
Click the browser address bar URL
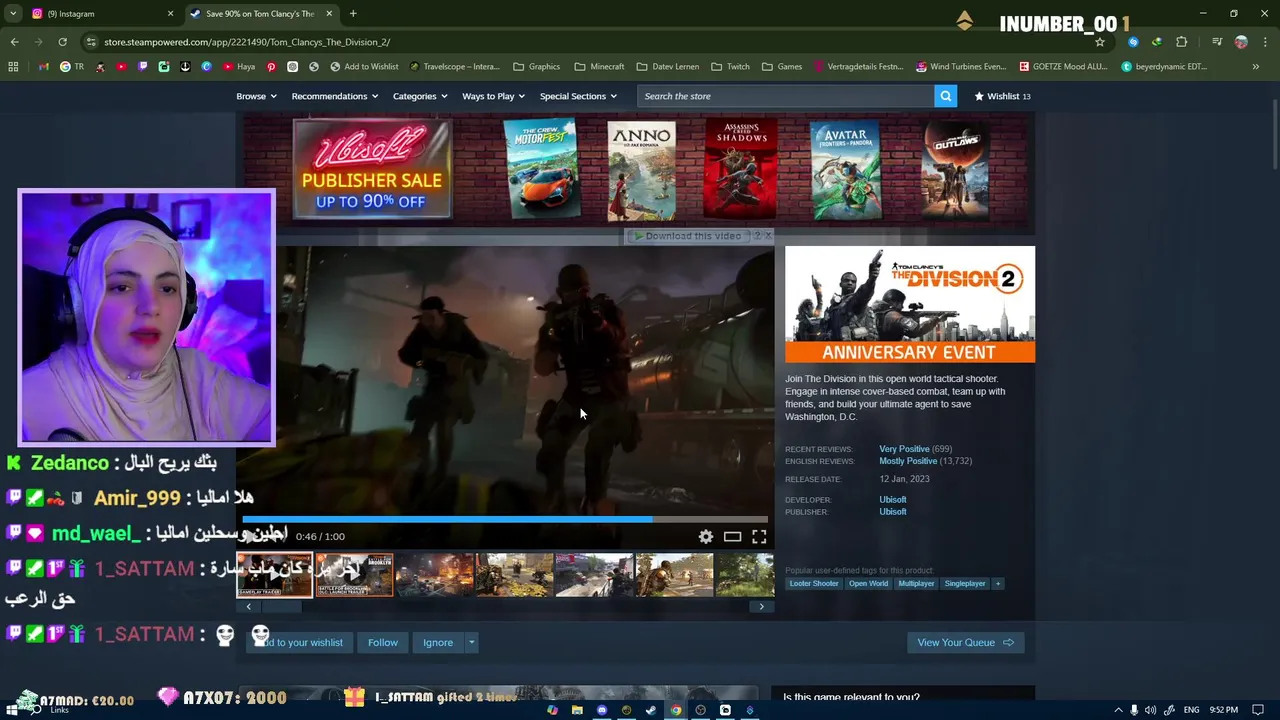coord(247,42)
